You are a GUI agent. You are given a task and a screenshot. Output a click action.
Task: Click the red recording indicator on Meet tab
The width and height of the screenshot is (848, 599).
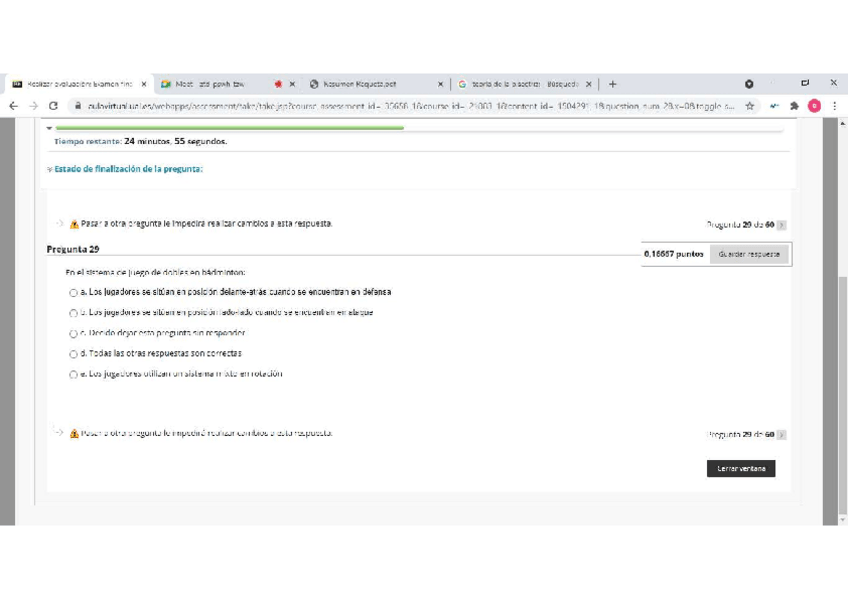point(278,84)
